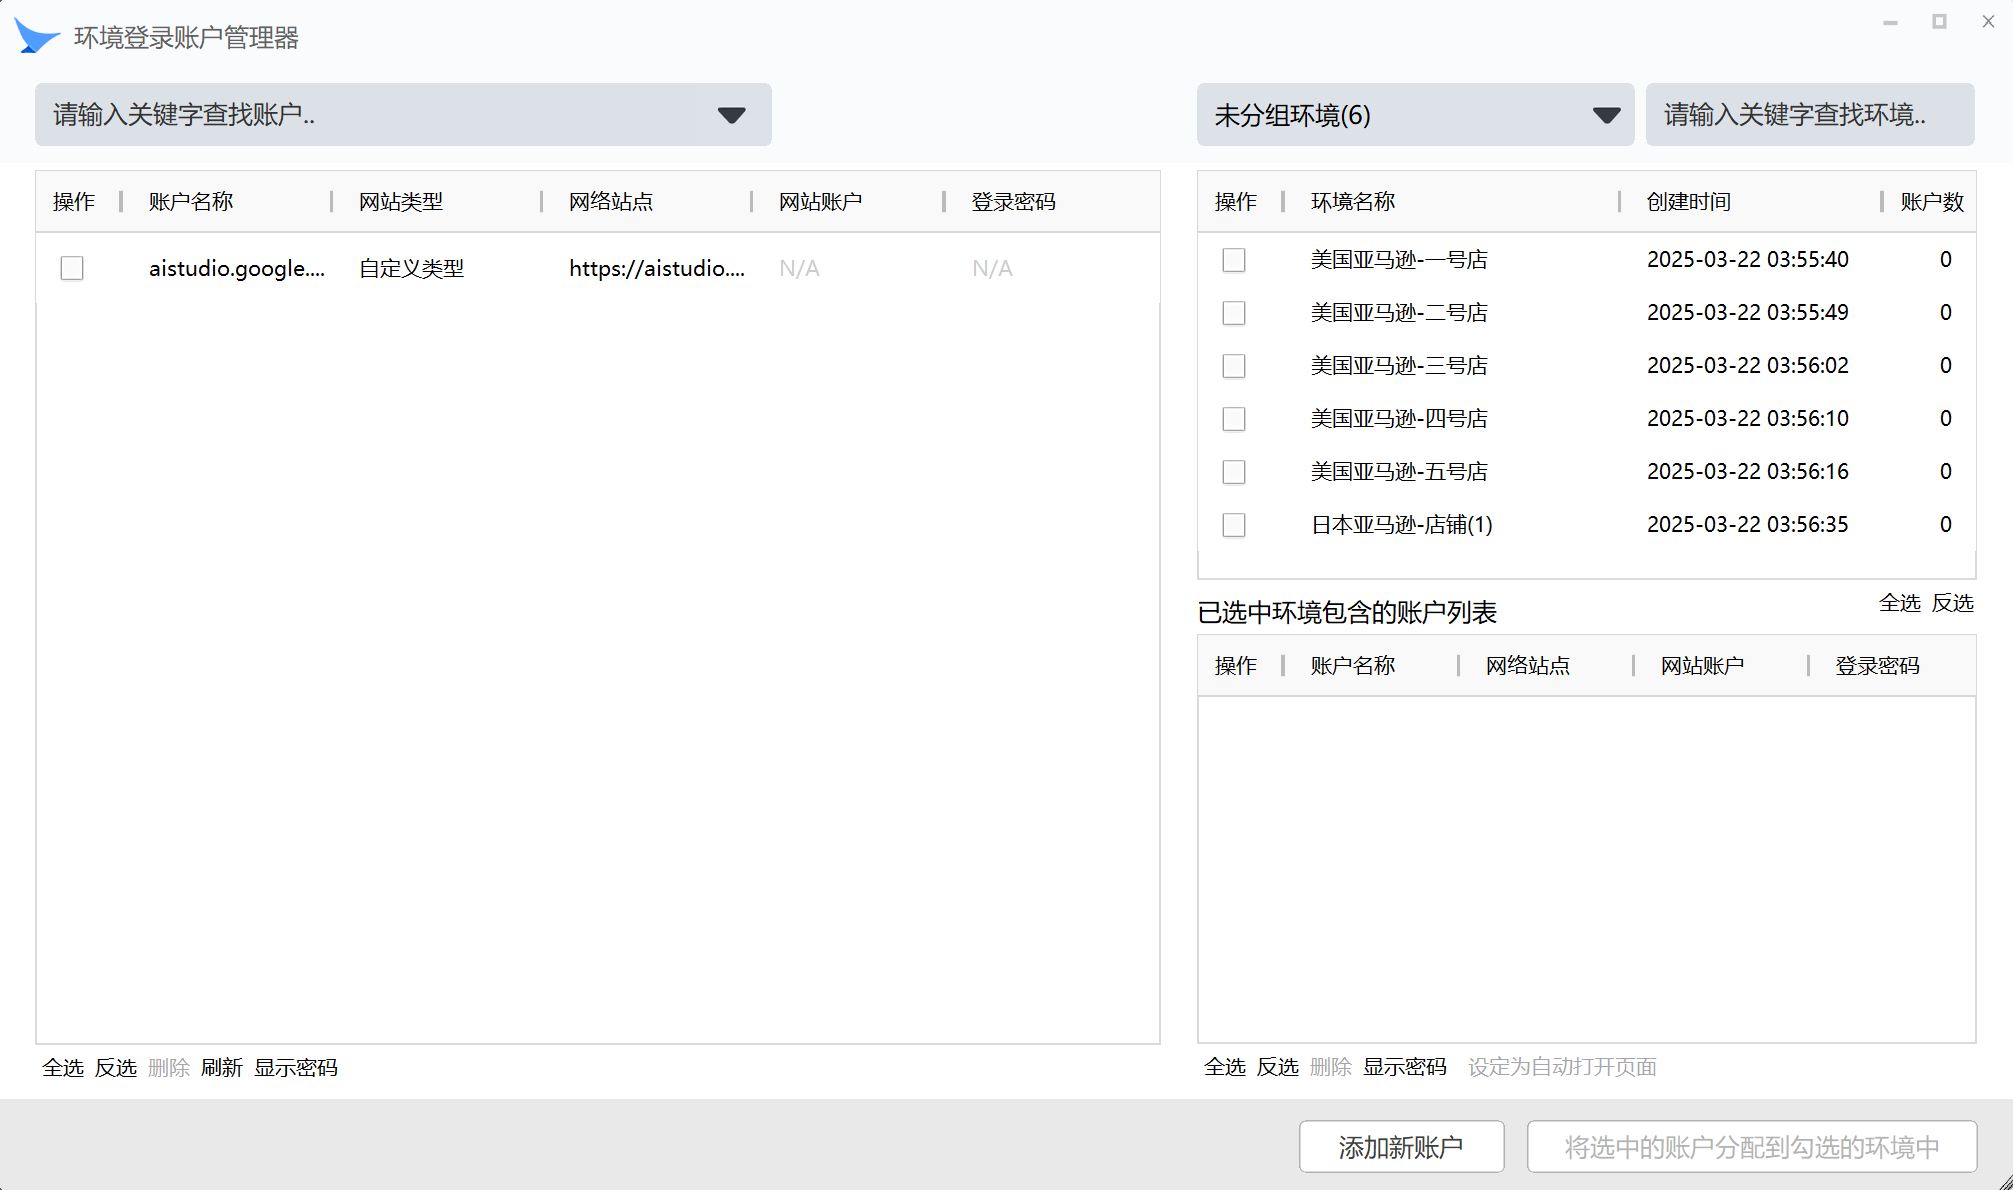Image resolution: width=2013 pixels, height=1190 pixels.
Task: Click 设定为自动打开页面 link
Action: (x=1562, y=1067)
